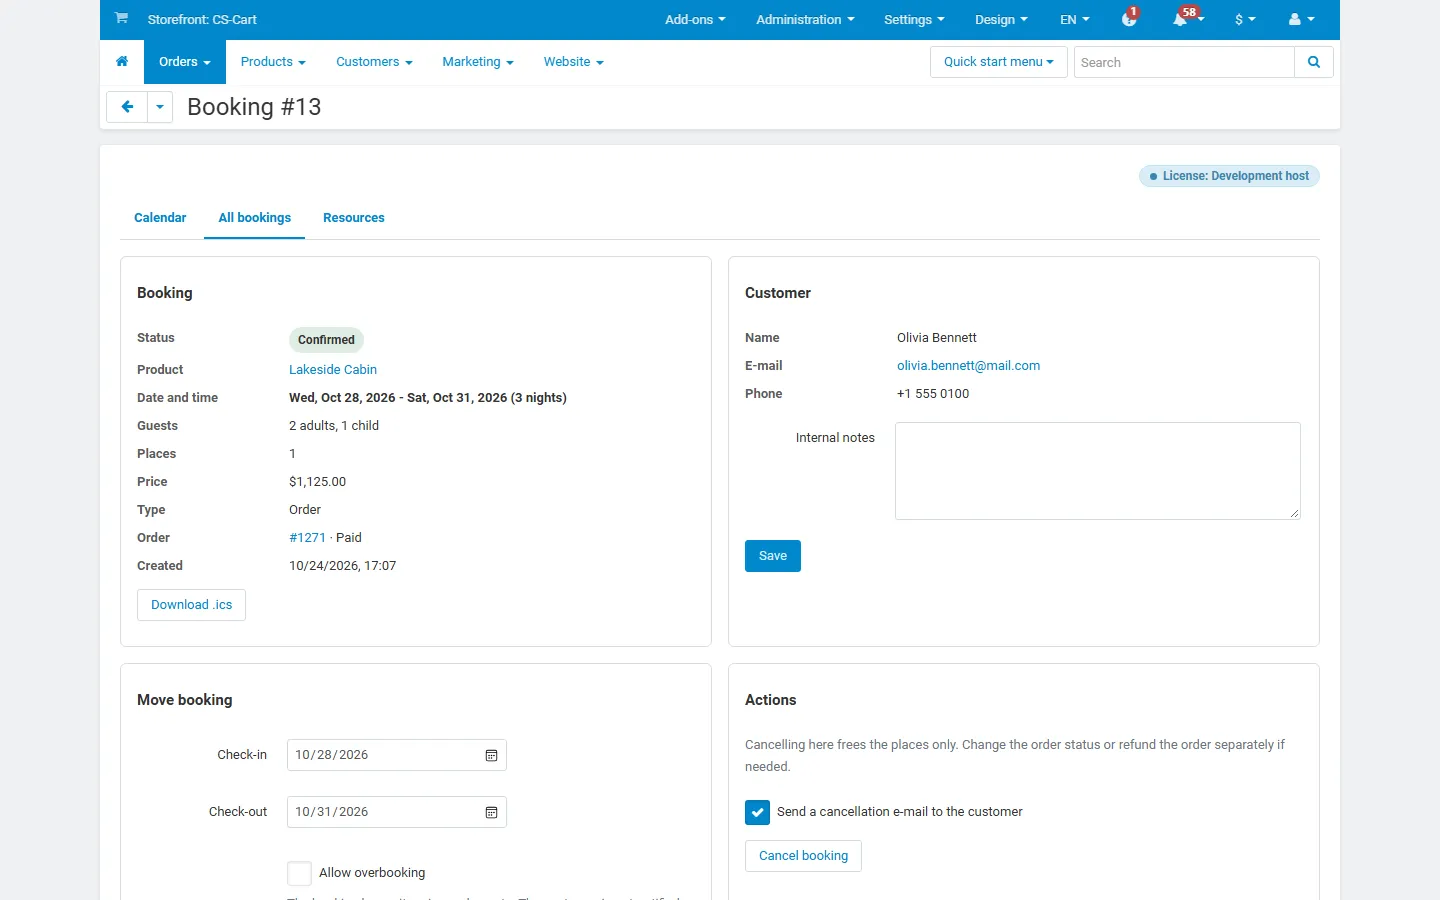This screenshot has height=900, width=1440.
Task: Switch to the Resources tab
Action: (354, 218)
